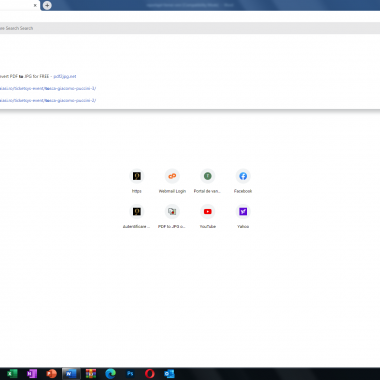Open the Https shortcut tile

137,181
